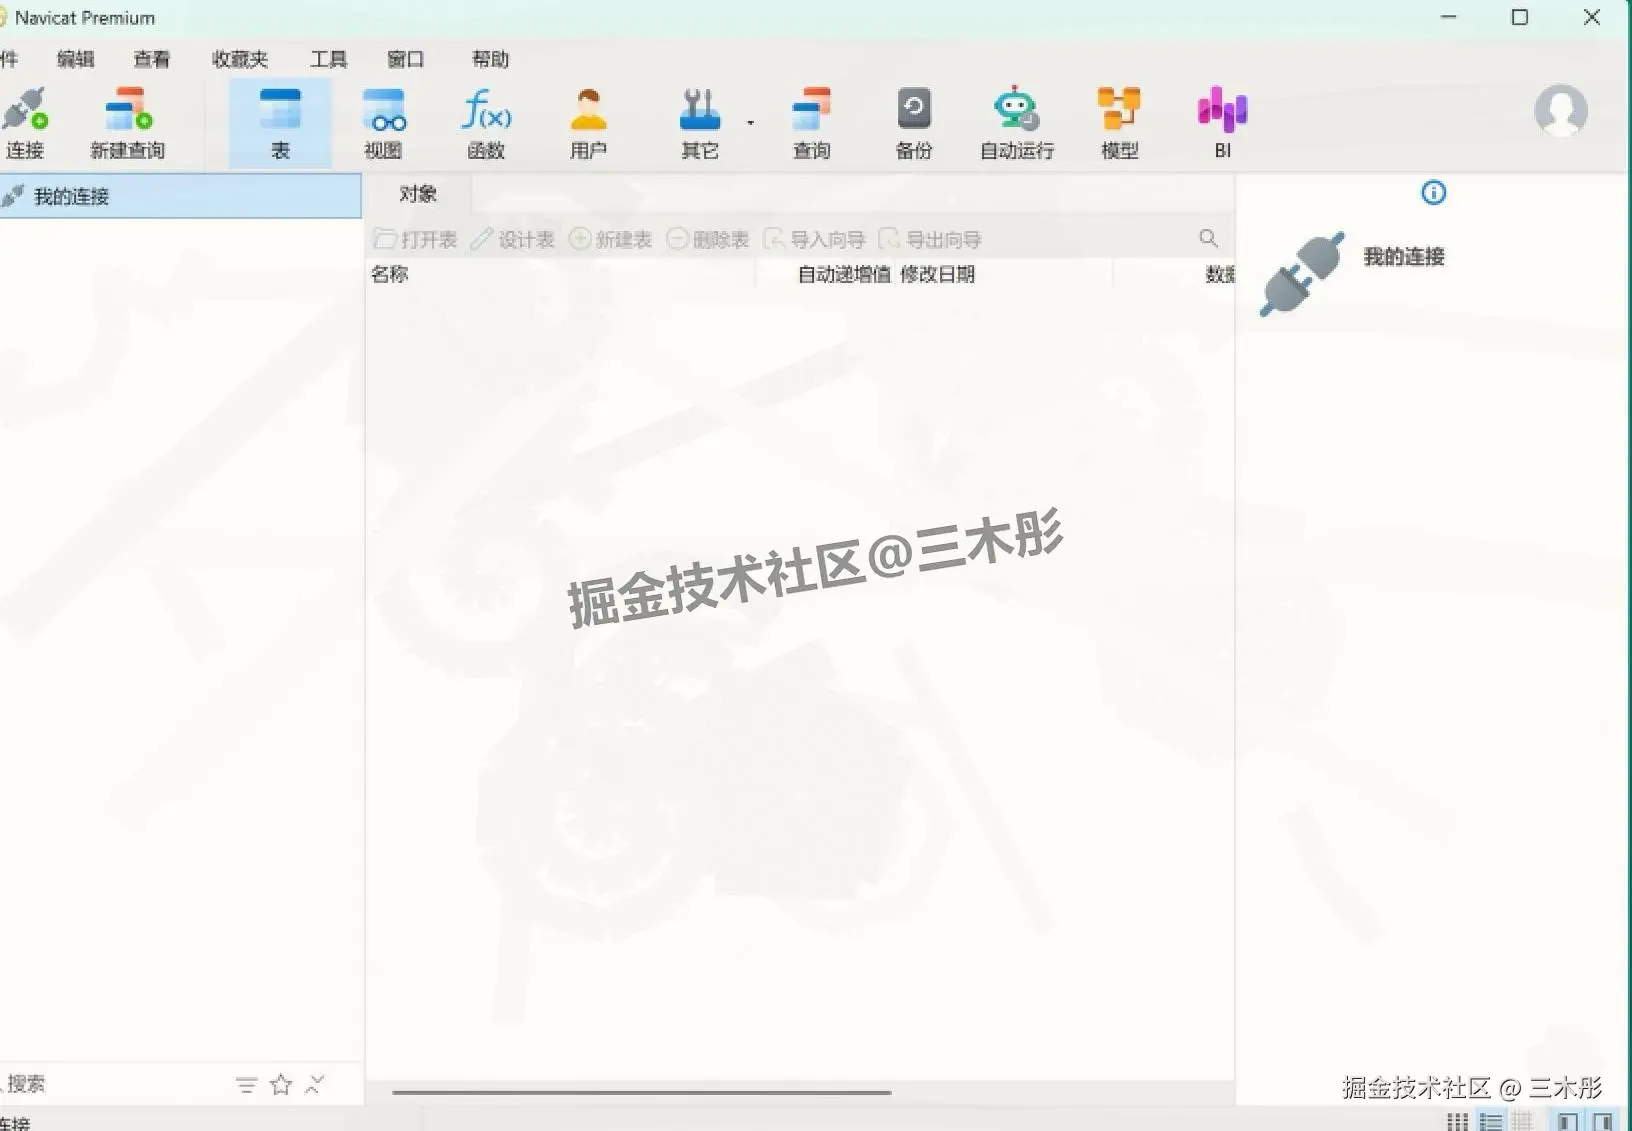
Task: Select the 对象 tab
Action: pos(417,194)
